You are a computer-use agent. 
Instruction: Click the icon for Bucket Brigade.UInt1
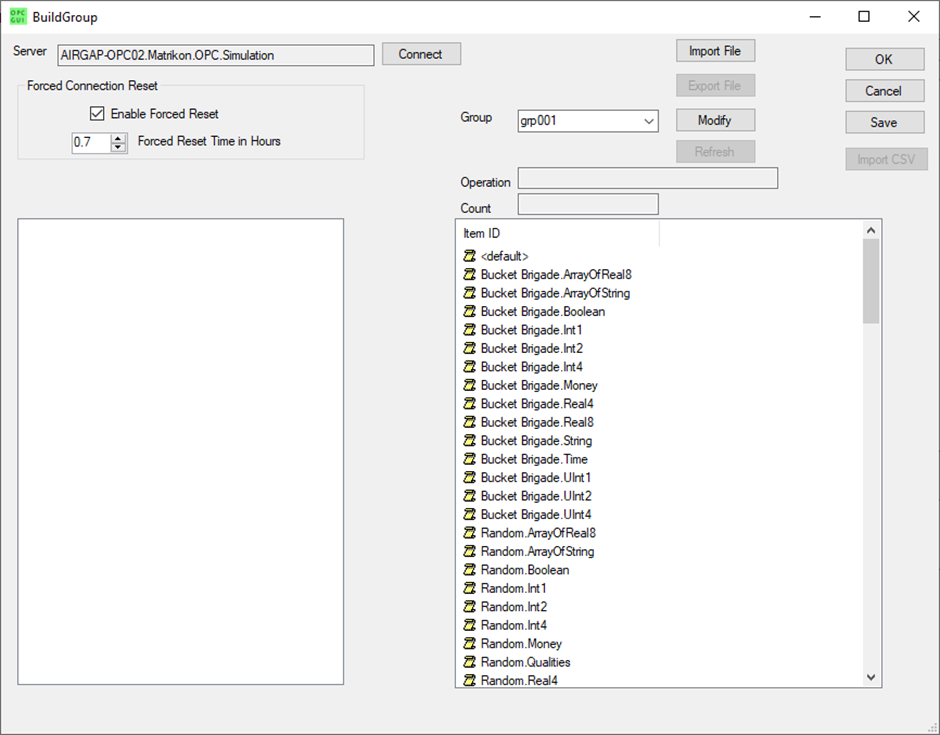[x=469, y=478]
